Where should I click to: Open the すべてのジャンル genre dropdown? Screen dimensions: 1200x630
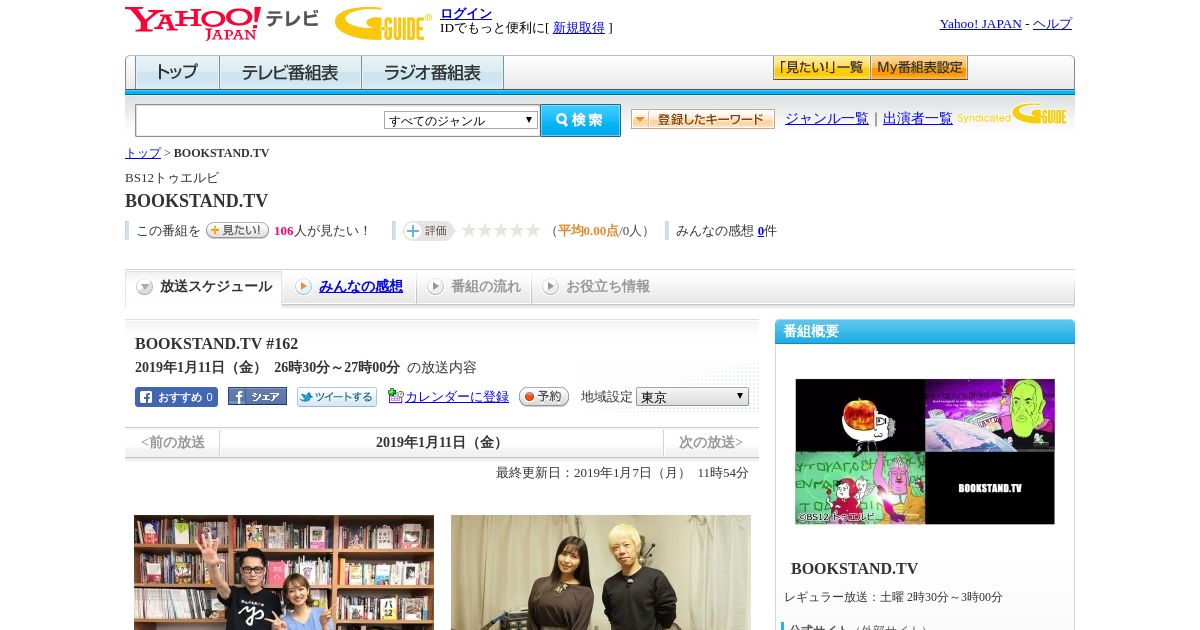(x=461, y=120)
